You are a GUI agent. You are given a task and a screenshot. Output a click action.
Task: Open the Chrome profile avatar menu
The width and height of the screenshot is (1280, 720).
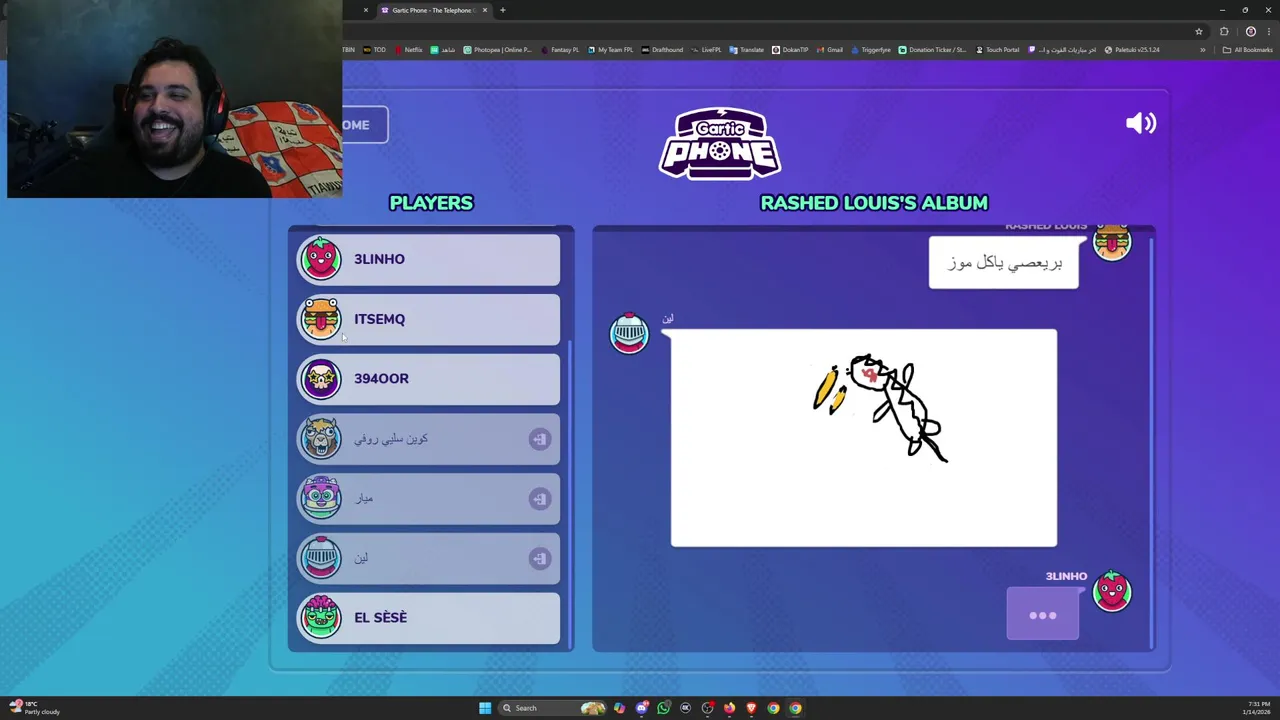click(x=1251, y=31)
